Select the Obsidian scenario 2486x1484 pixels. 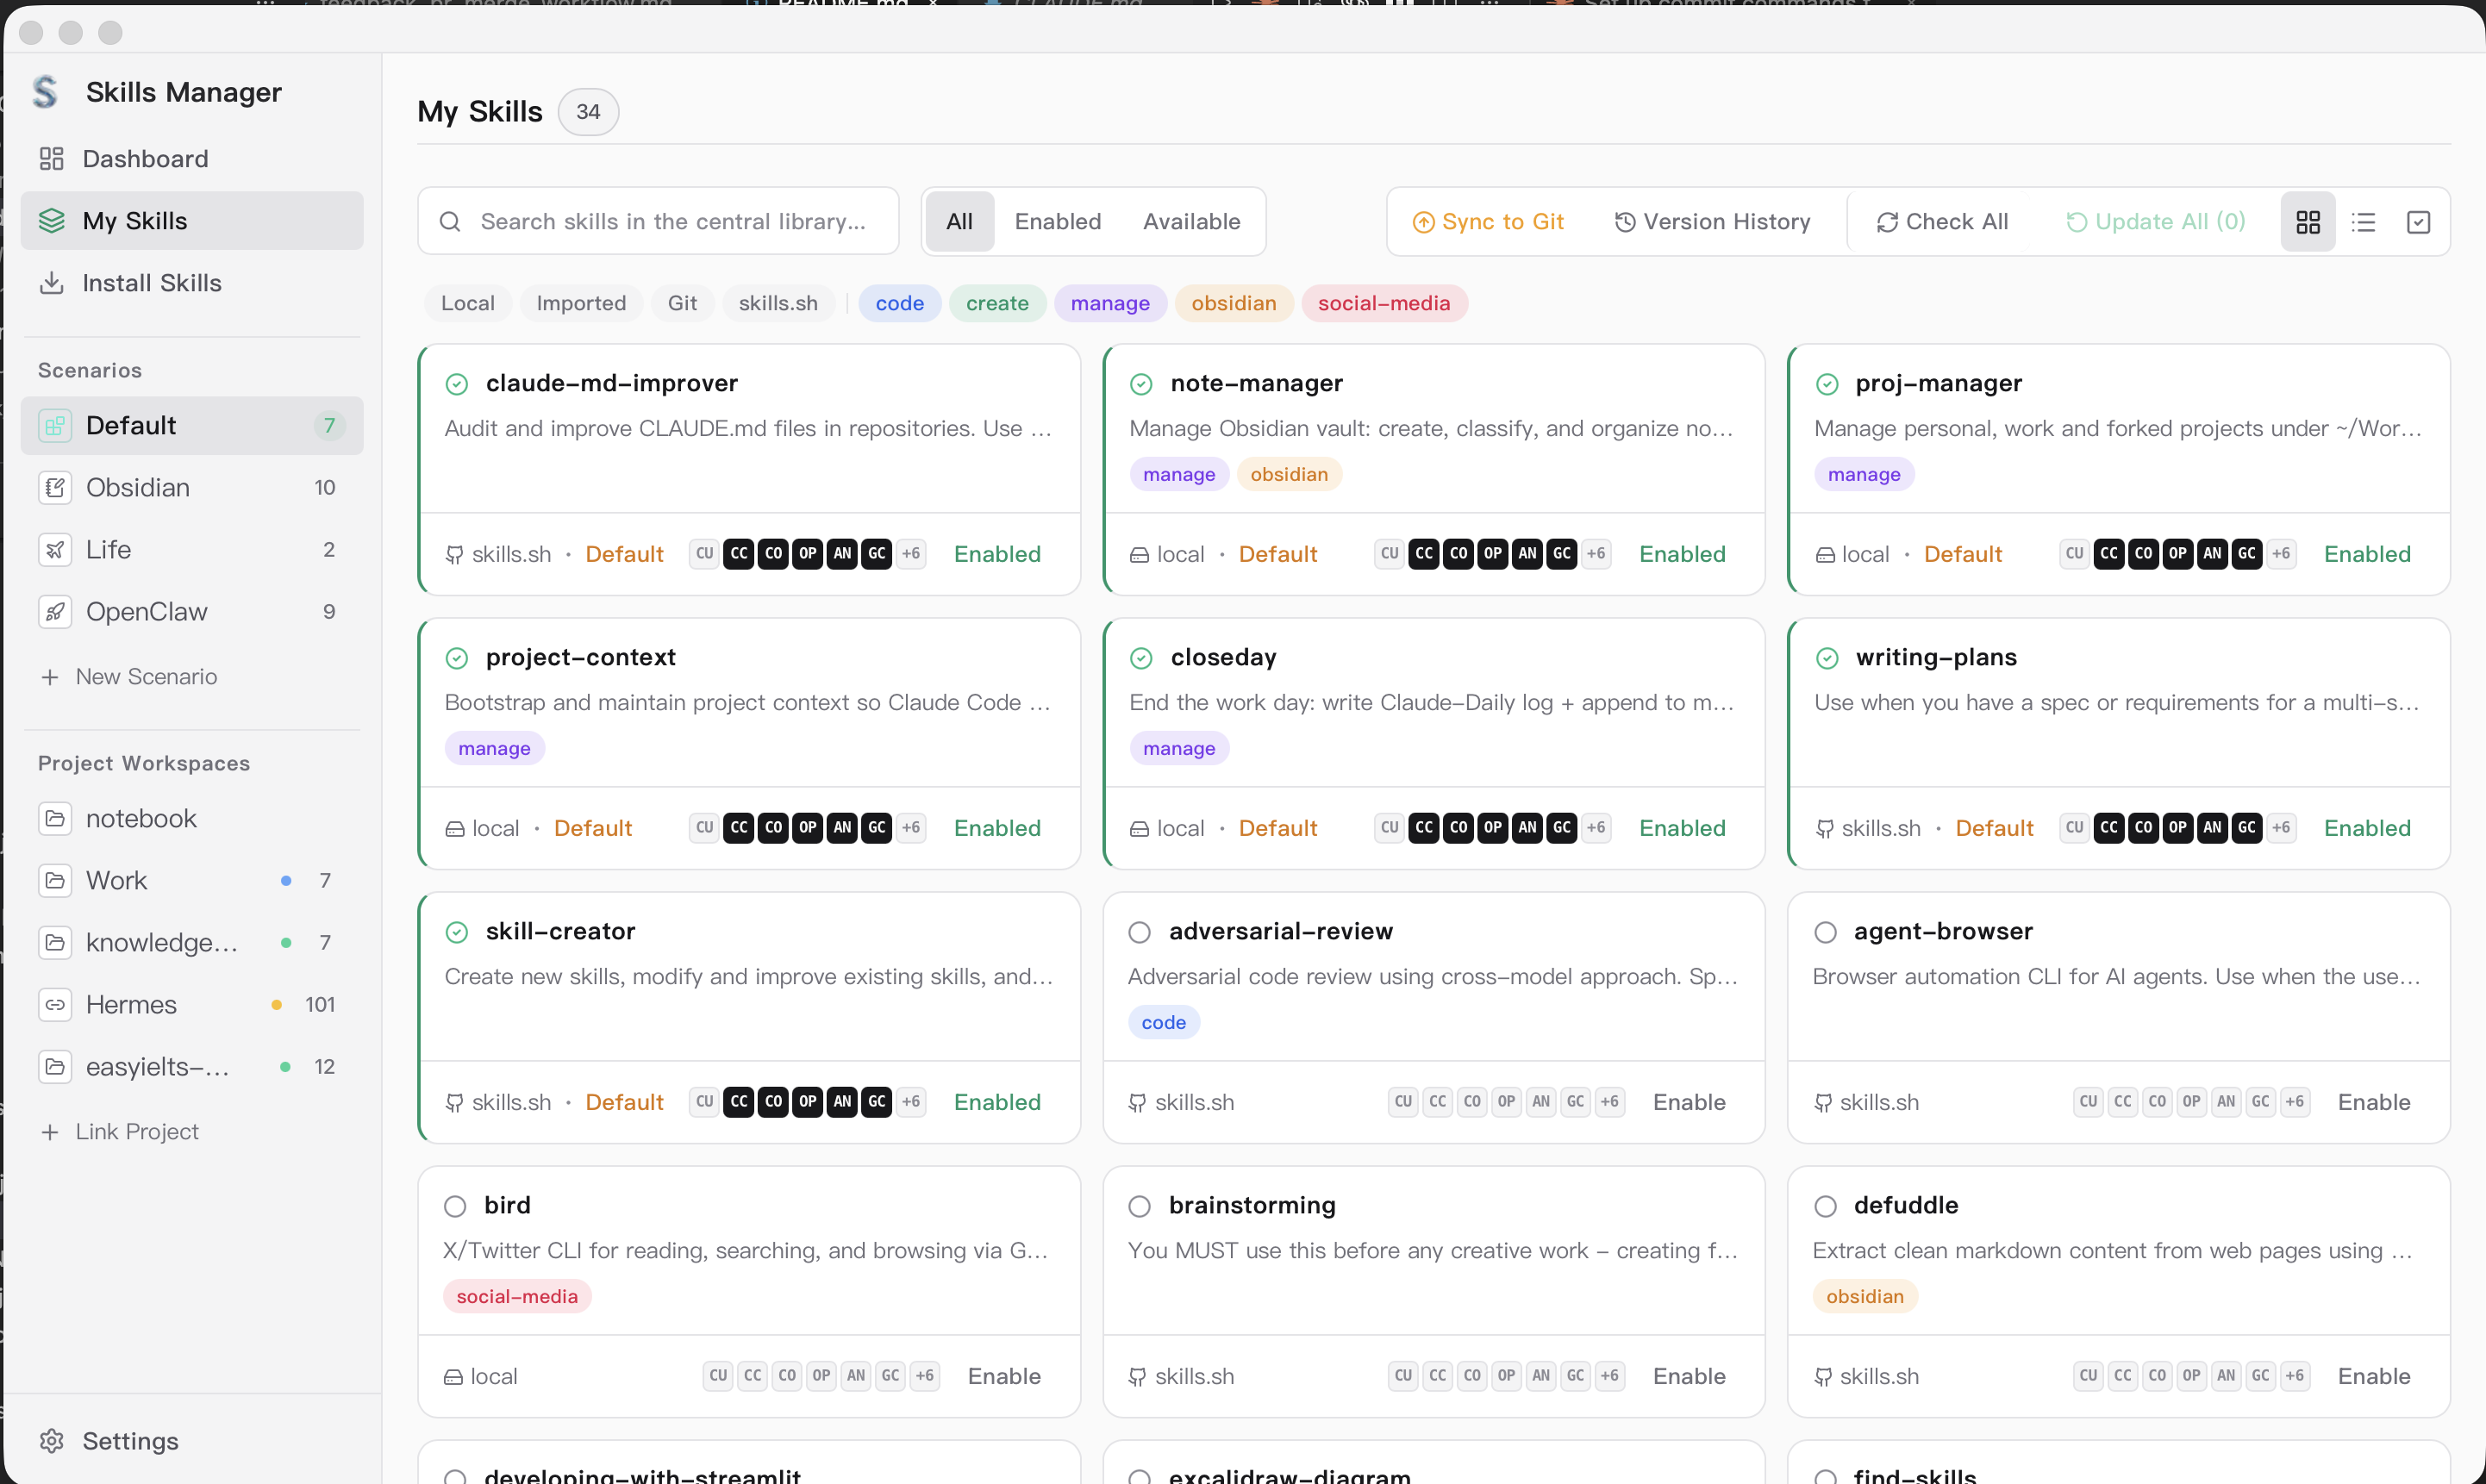(137, 487)
